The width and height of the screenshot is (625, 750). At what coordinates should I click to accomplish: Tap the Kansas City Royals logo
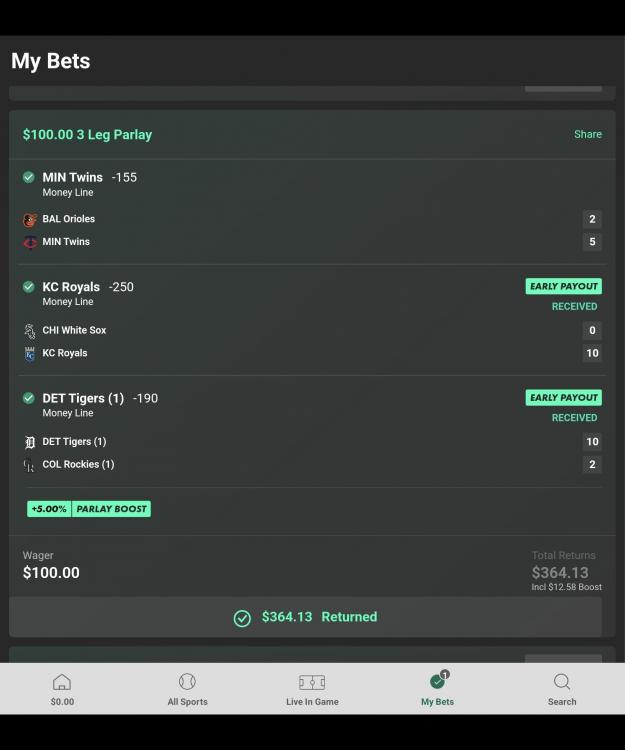click(29, 354)
